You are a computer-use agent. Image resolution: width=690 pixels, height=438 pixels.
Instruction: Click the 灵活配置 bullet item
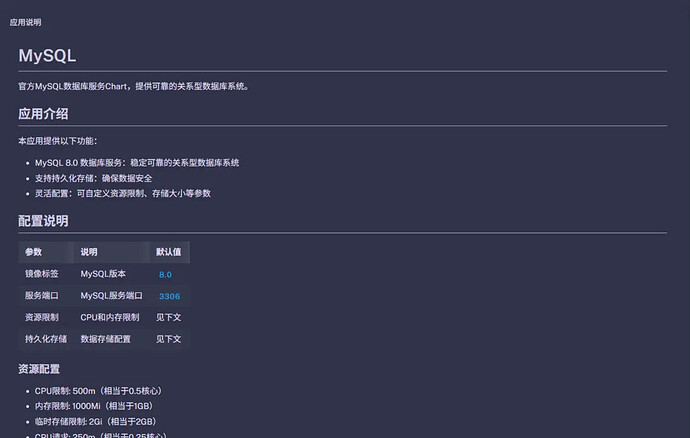[x=123, y=193]
